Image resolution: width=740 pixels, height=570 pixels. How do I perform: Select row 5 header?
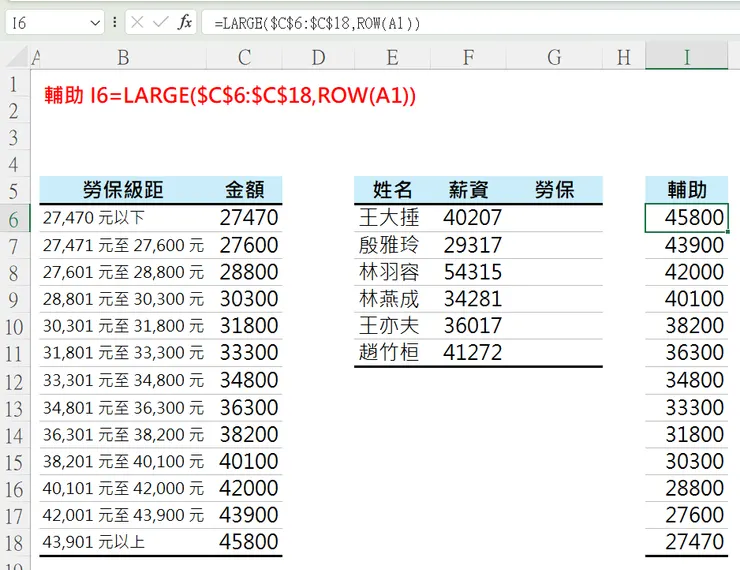tap(14, 191)
